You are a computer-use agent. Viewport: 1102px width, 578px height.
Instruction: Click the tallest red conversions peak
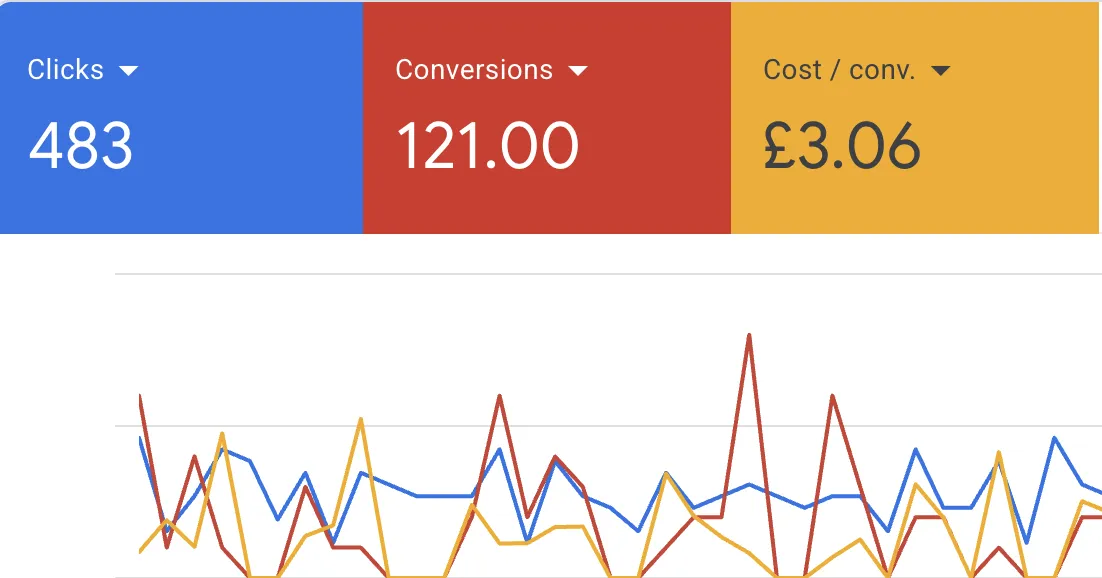coord(749,336)
